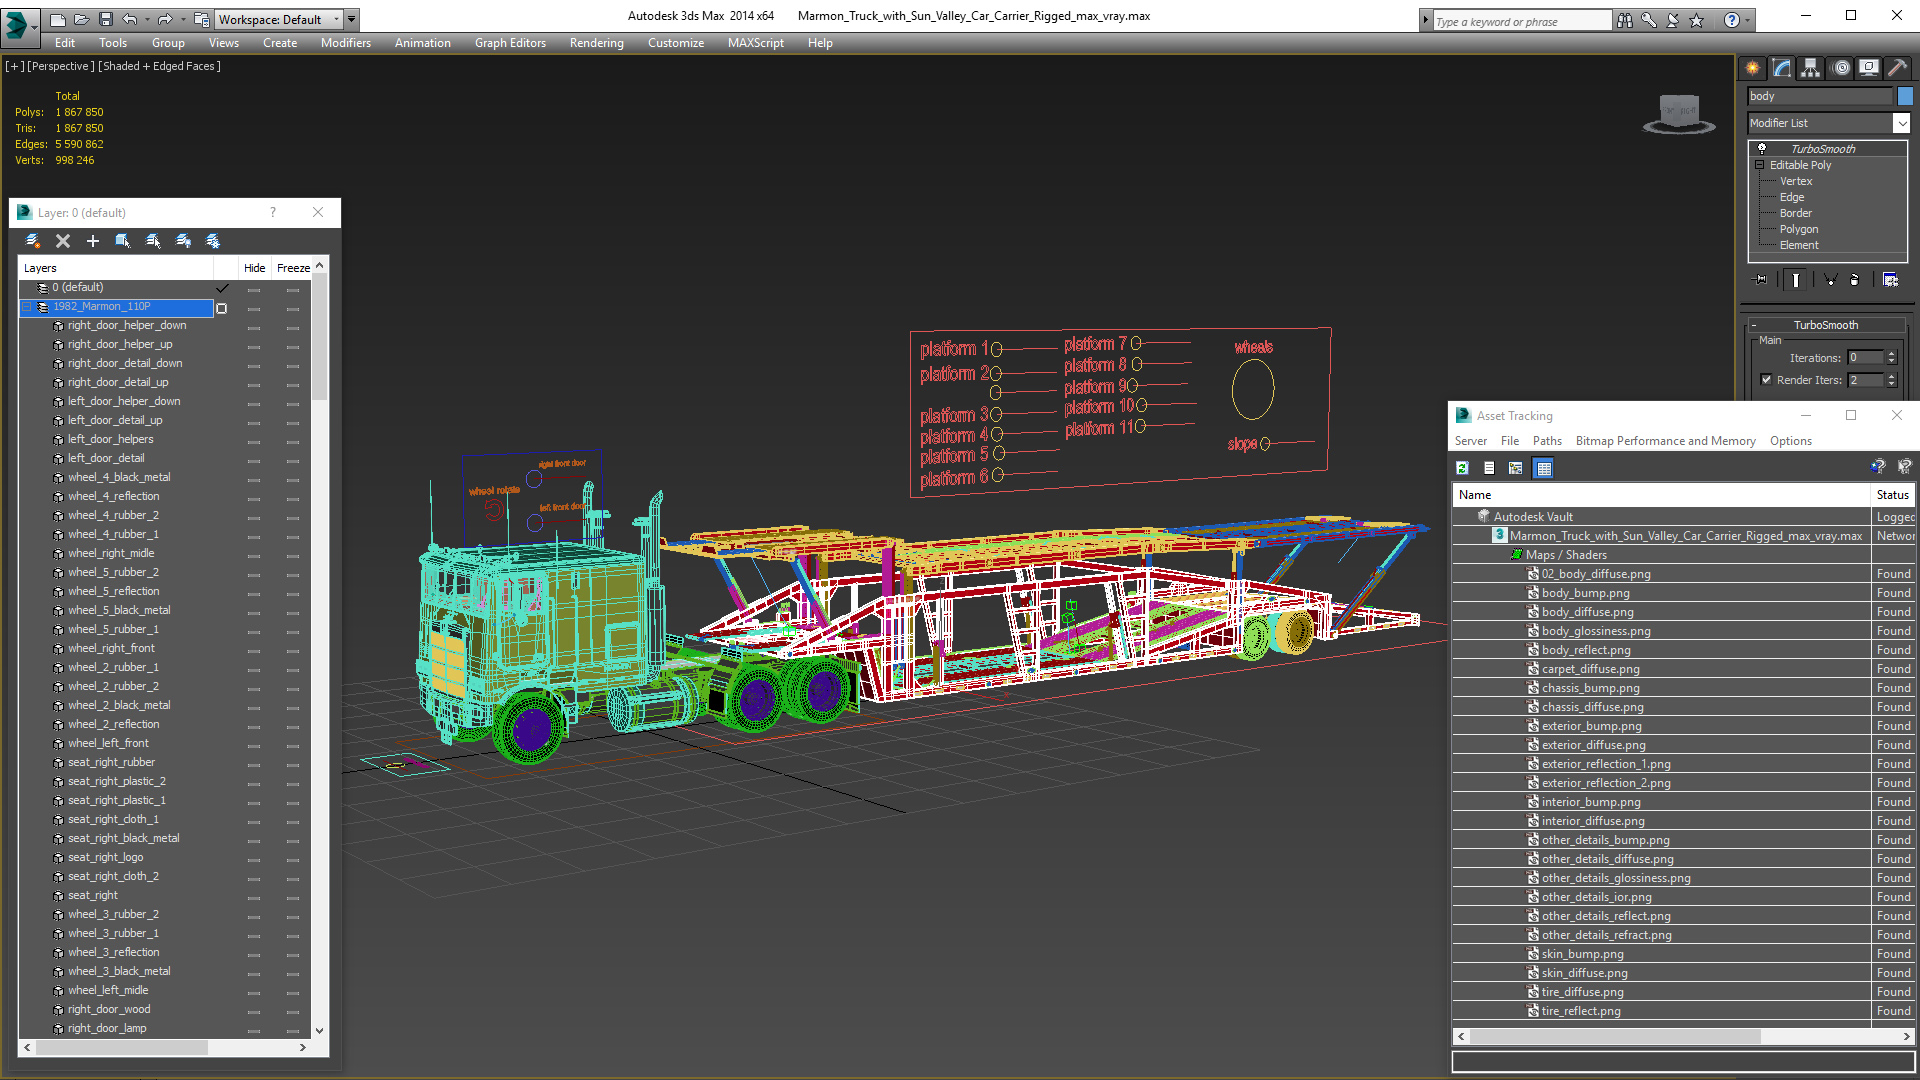Click Refresh icon in Asset Tracking toolbar
Image resolution: width=1920 pixels, height=1080 pixels.
click(x=1462, y=468)
